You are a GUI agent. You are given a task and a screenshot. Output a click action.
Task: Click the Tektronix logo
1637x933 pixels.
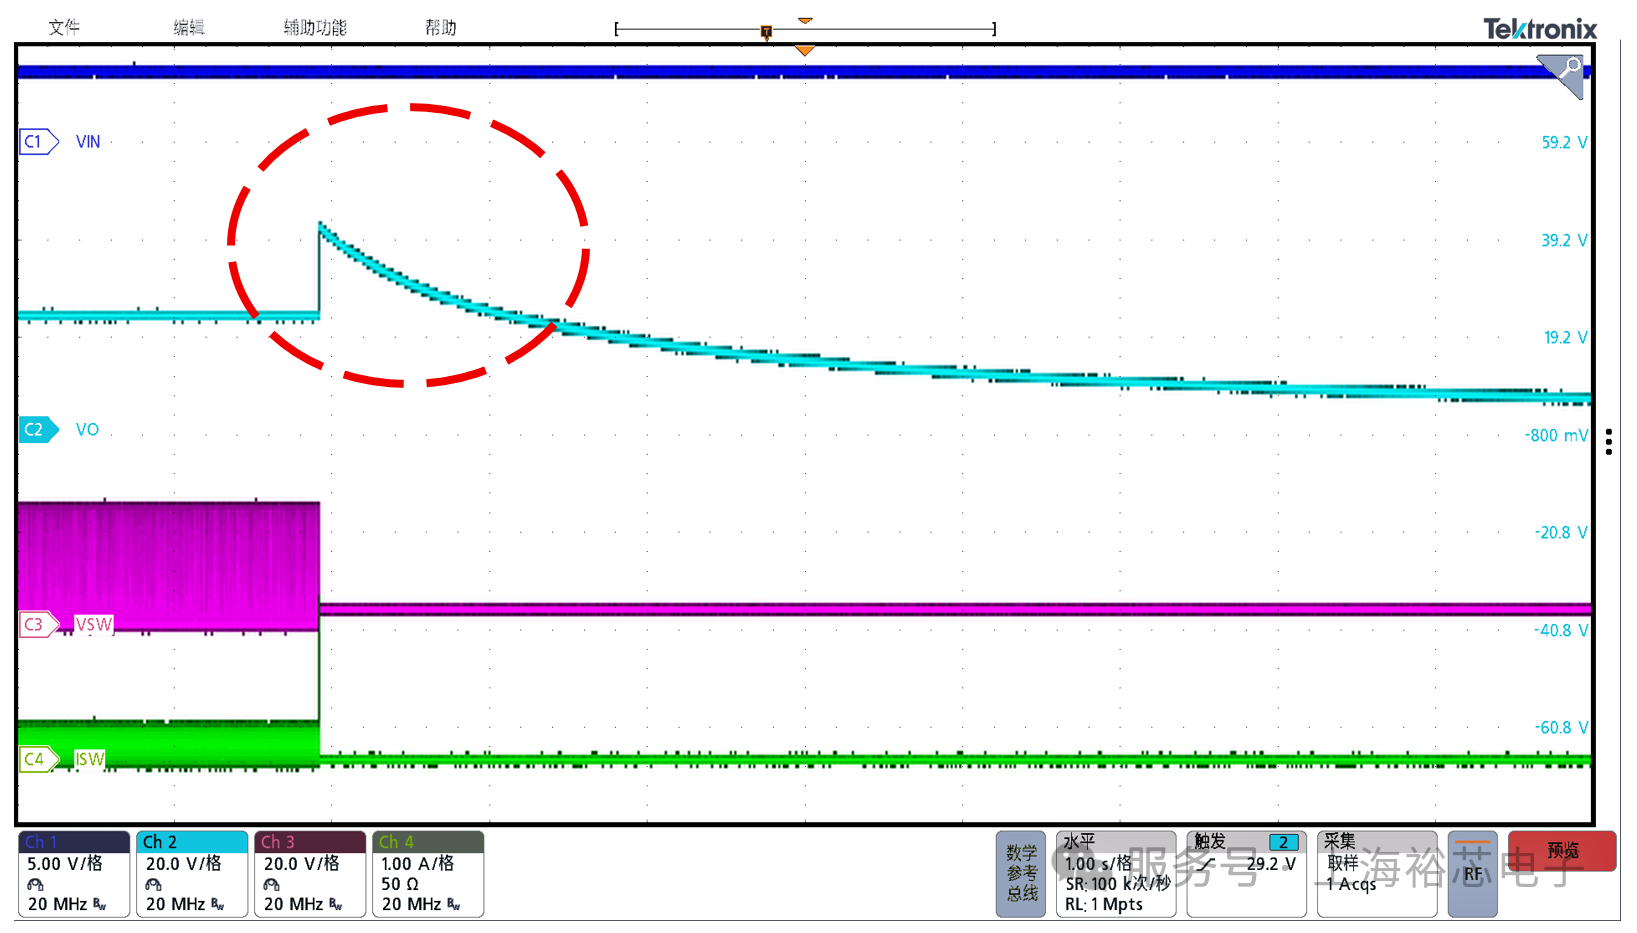[1540, 29]
